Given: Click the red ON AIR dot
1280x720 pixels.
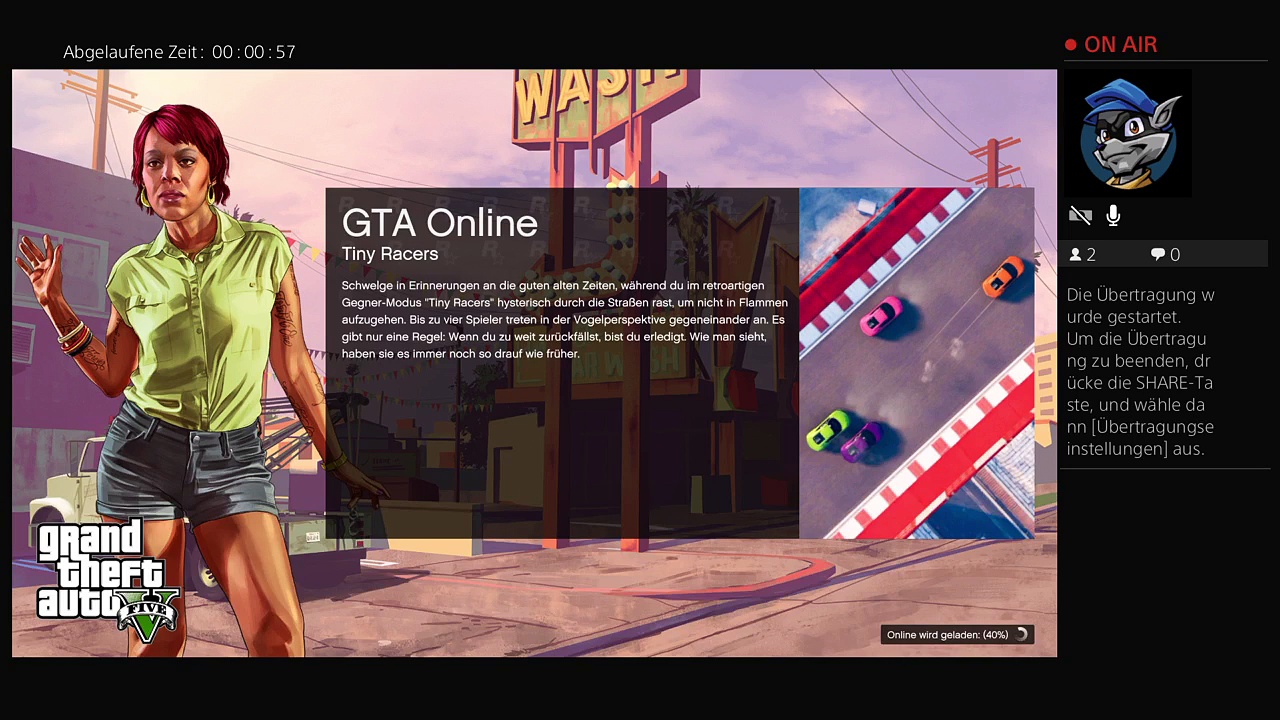Looking at the screenshot, I should [1071, 45].
